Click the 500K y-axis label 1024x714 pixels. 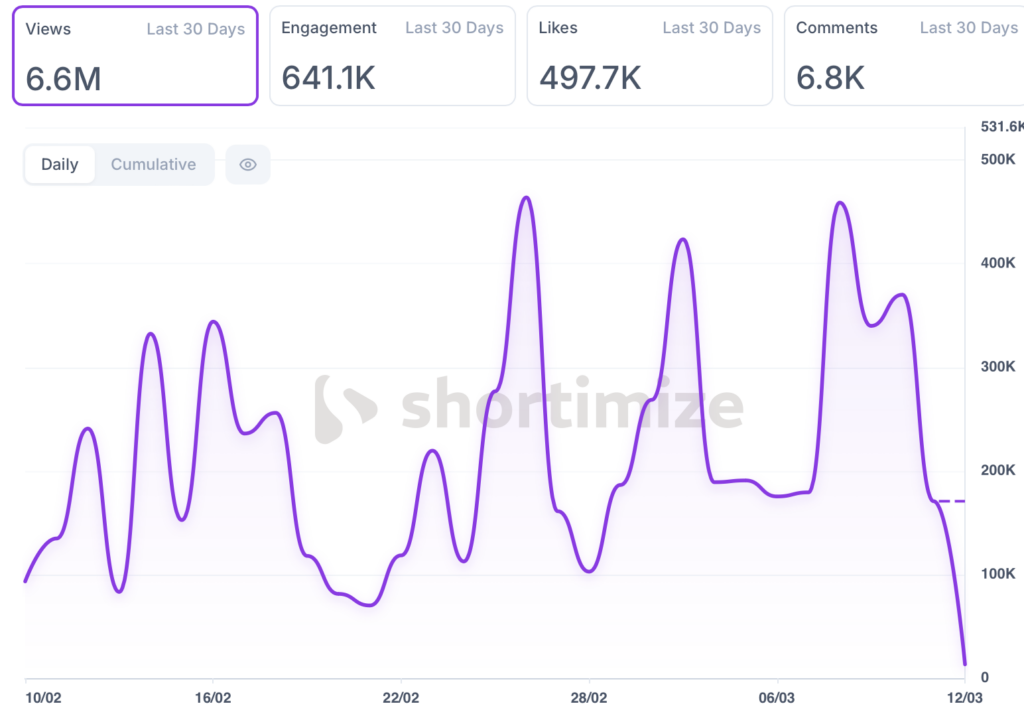pyautogui.click(x=998, y=159)
